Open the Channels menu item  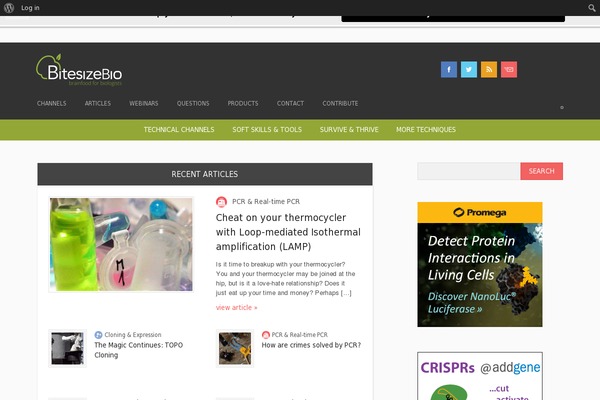[52, 103]
